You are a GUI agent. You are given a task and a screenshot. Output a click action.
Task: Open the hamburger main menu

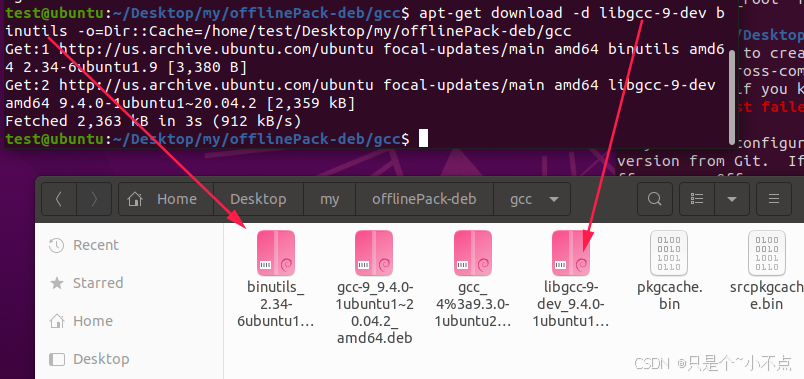tap(774, 199)
